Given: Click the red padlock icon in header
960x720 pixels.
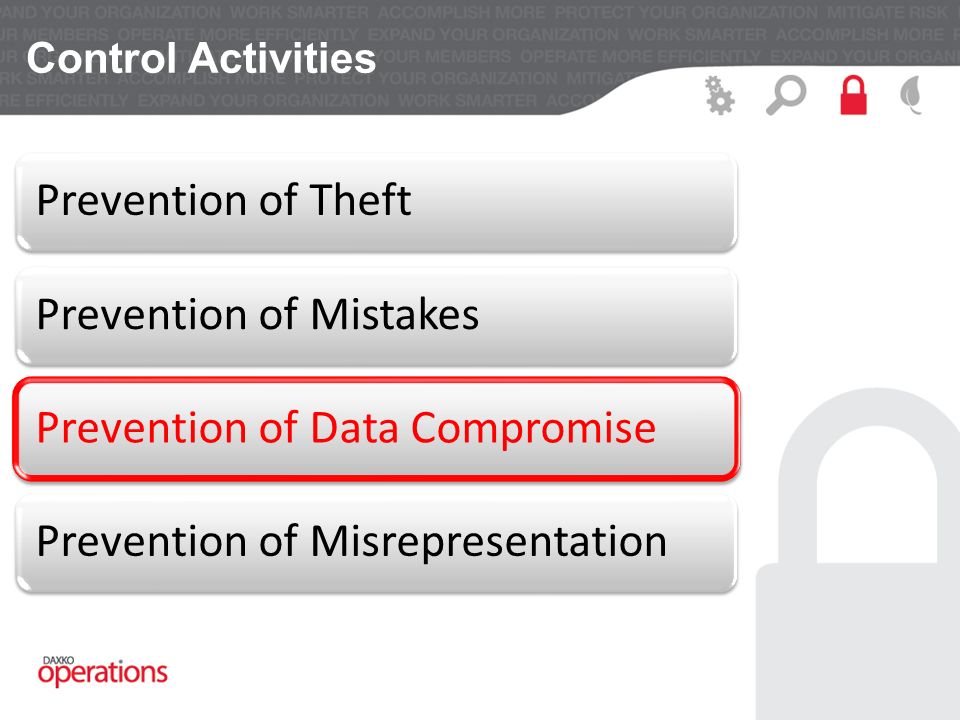Looking at the screenshot, I should coord(853,95).
